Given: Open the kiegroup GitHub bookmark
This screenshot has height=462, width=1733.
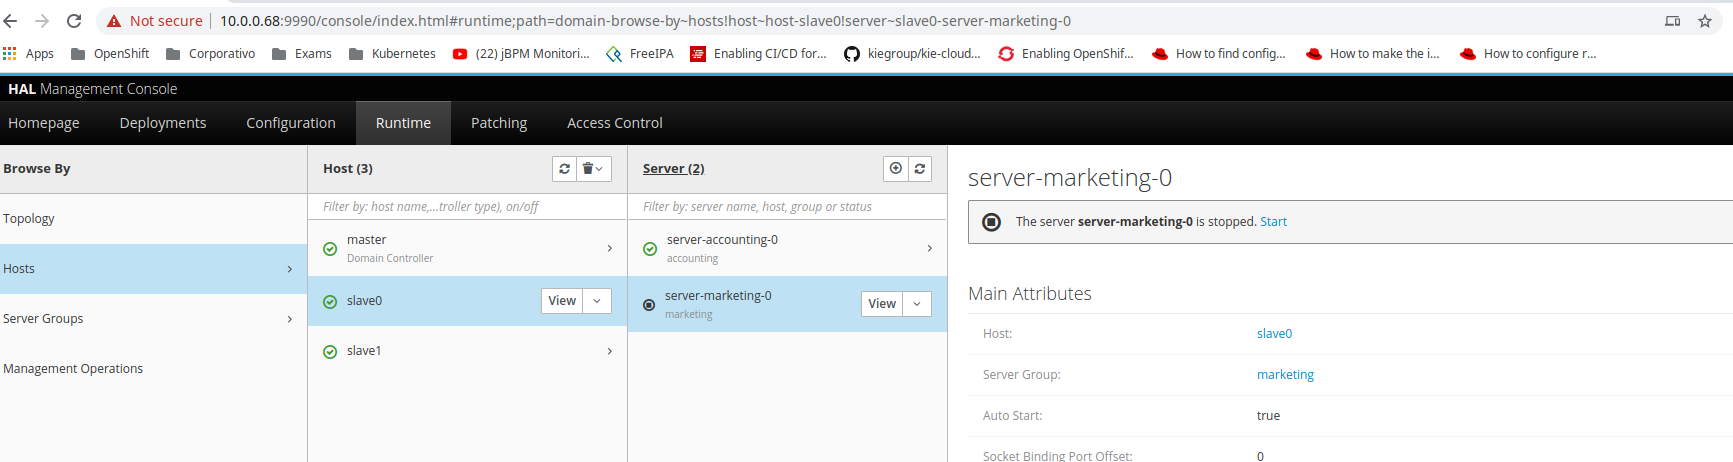Looking at the screenshot, I should point(912,54).
